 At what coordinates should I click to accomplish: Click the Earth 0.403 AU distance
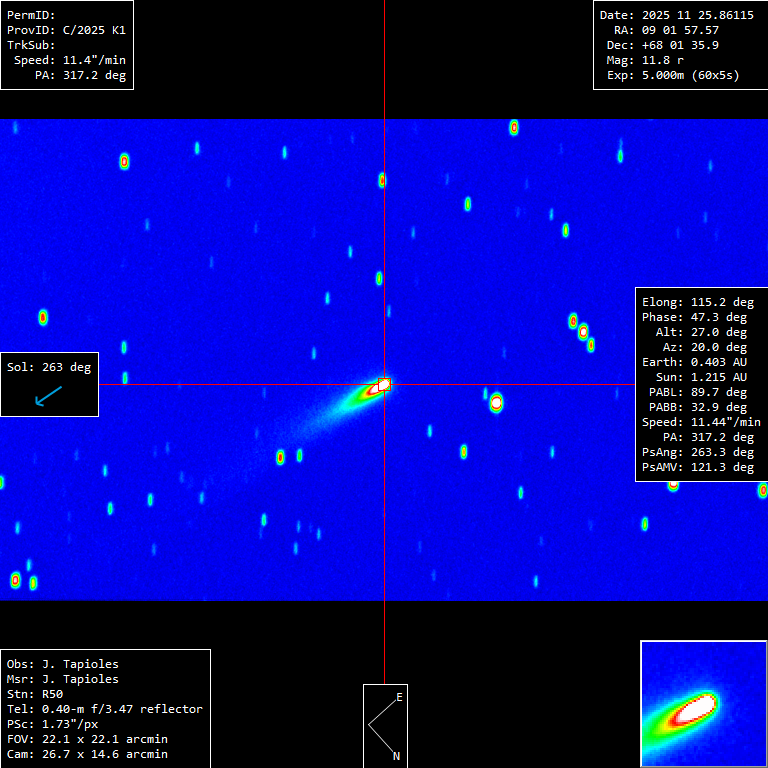pyautogui.click(x=698, y=362)
